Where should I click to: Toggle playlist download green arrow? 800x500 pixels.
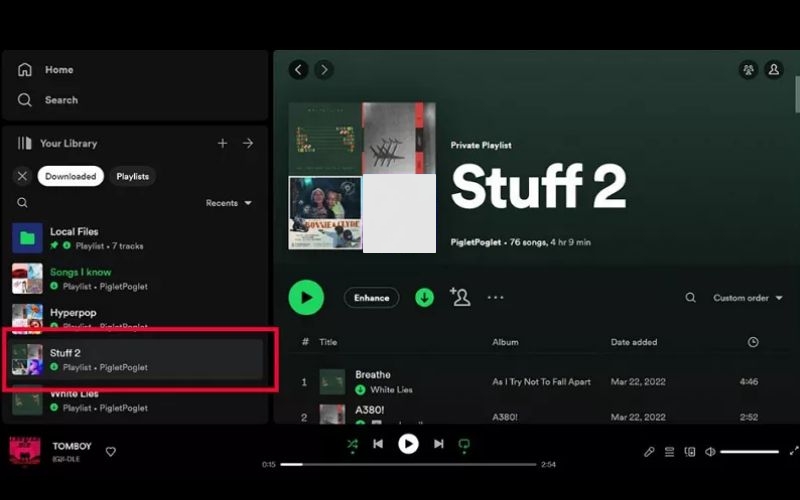pyautogui.click(x=424, y=297)
